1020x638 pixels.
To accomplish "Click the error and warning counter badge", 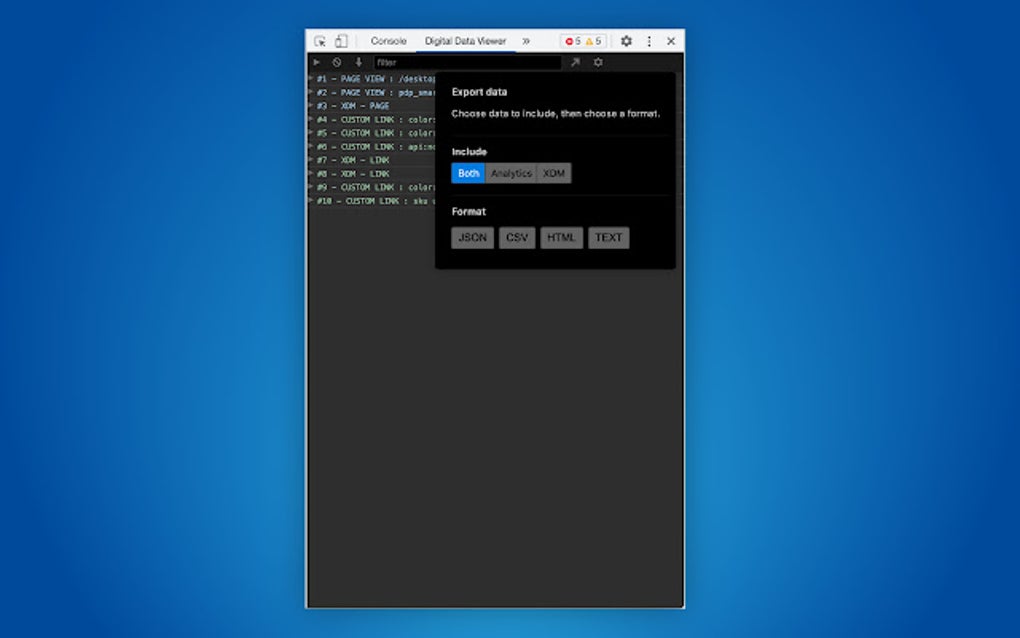I will point(581,41).
